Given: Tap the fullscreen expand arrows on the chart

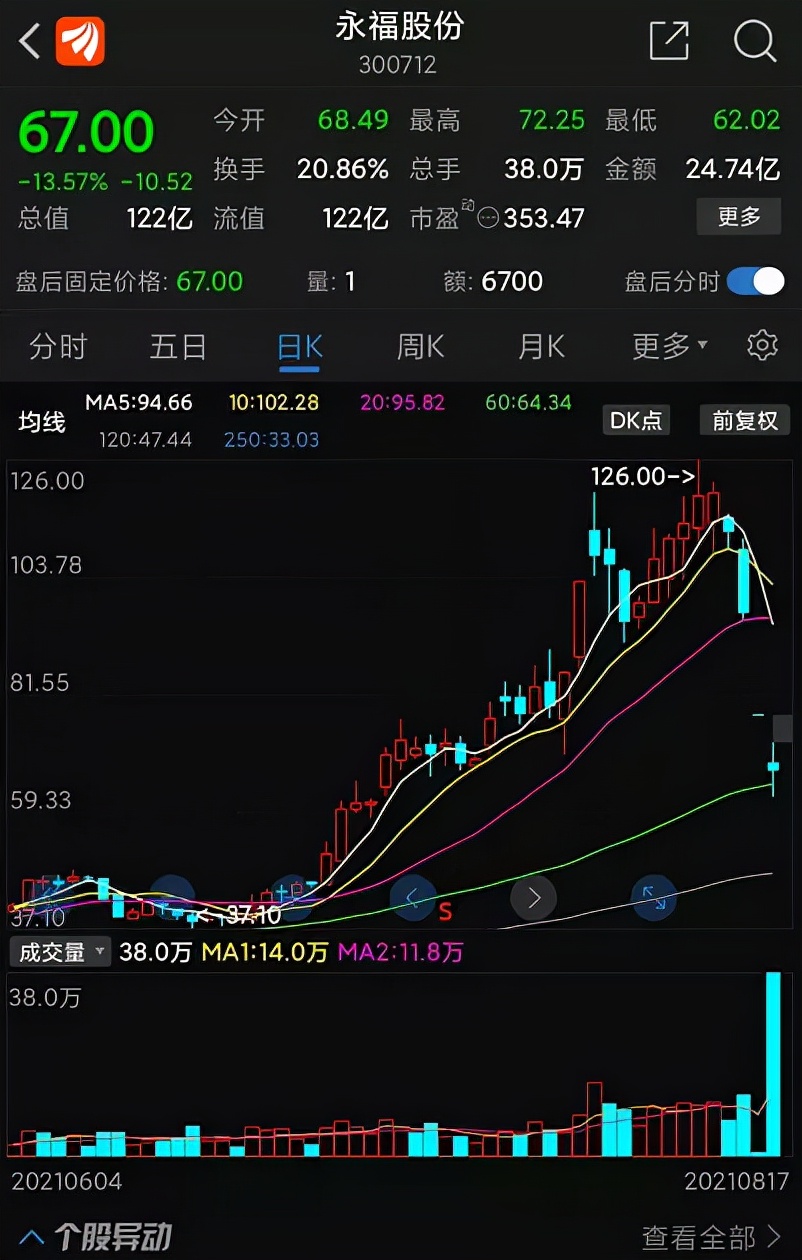Looking at the screenshot, I should click(655, 898).
